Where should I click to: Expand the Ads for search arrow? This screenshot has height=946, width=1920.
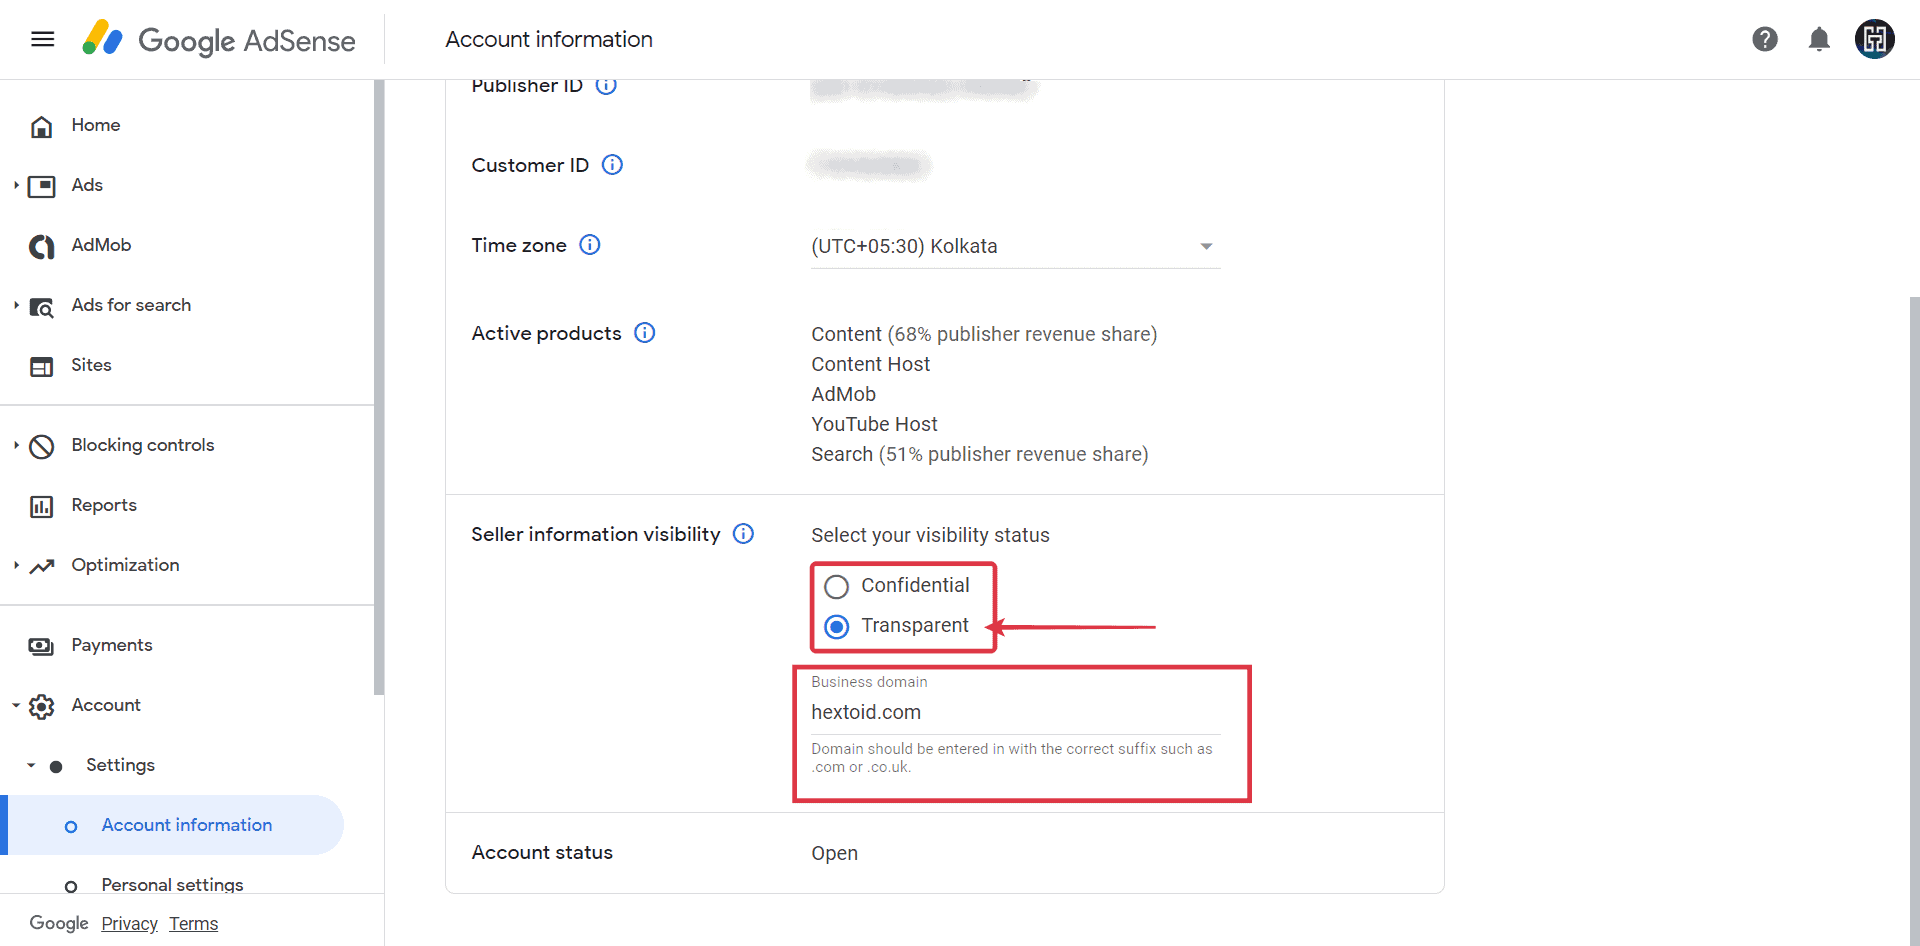(x=16, y=305)
